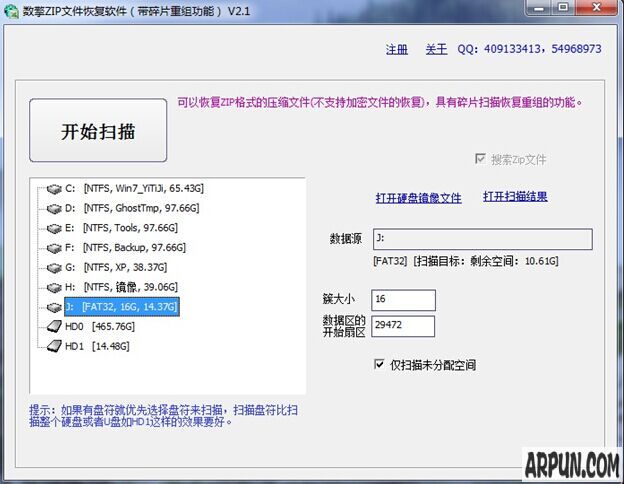624x484 pixels.
Task: Select HD1 [14.48G] disk entry
Action: tap(97, 346)
